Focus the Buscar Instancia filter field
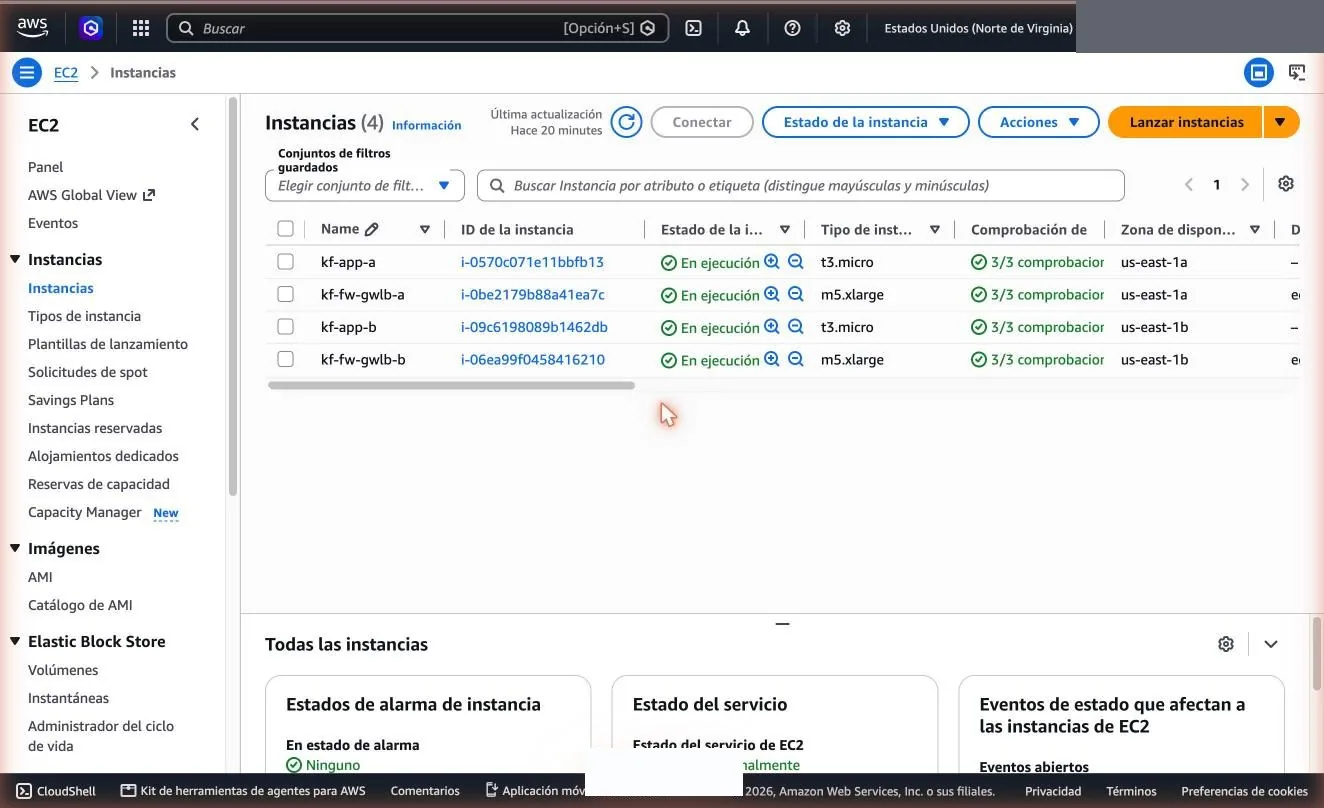1324x808 pixels. tap(801, 185)
